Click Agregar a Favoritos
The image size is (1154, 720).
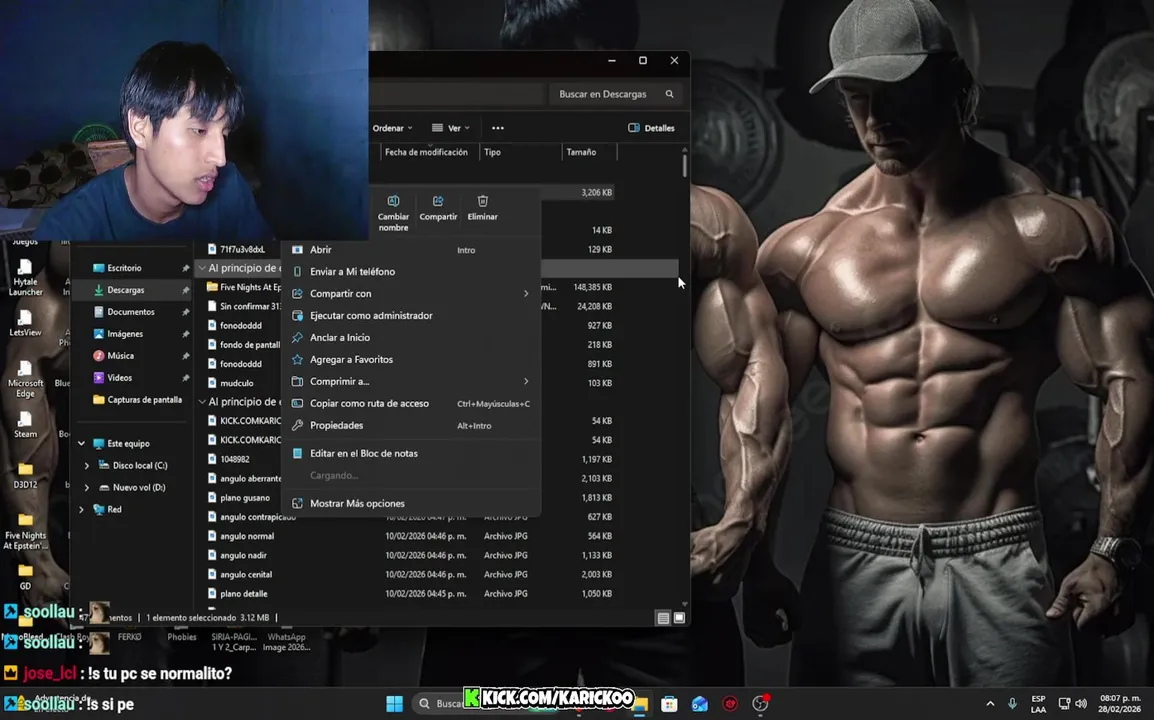tap(412, 360)
